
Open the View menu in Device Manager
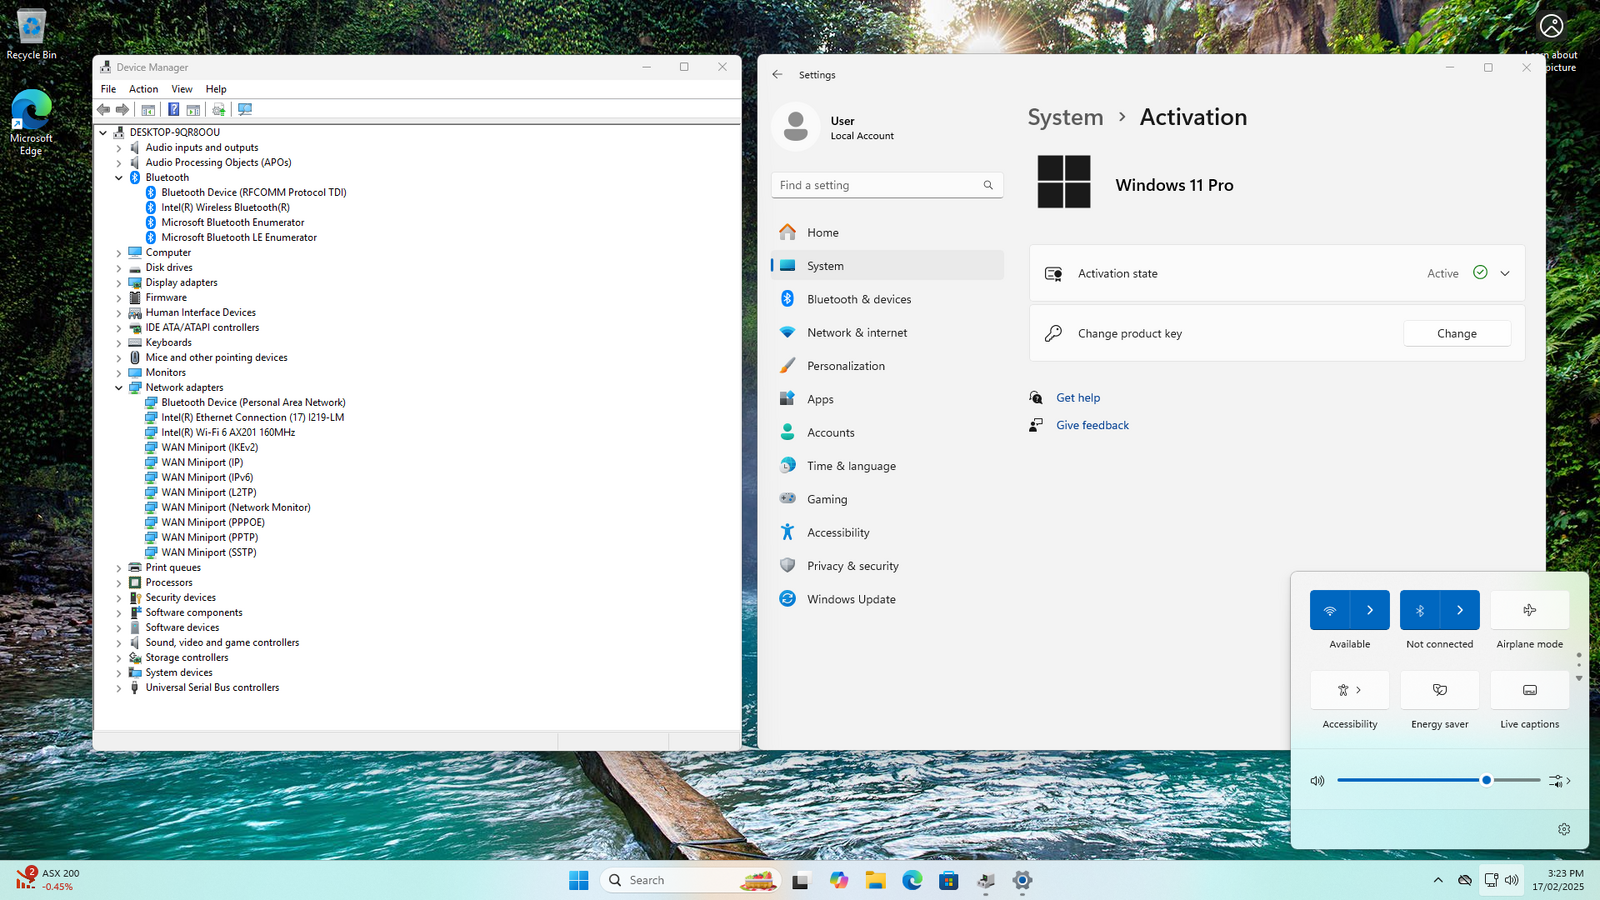click(182, 89)
